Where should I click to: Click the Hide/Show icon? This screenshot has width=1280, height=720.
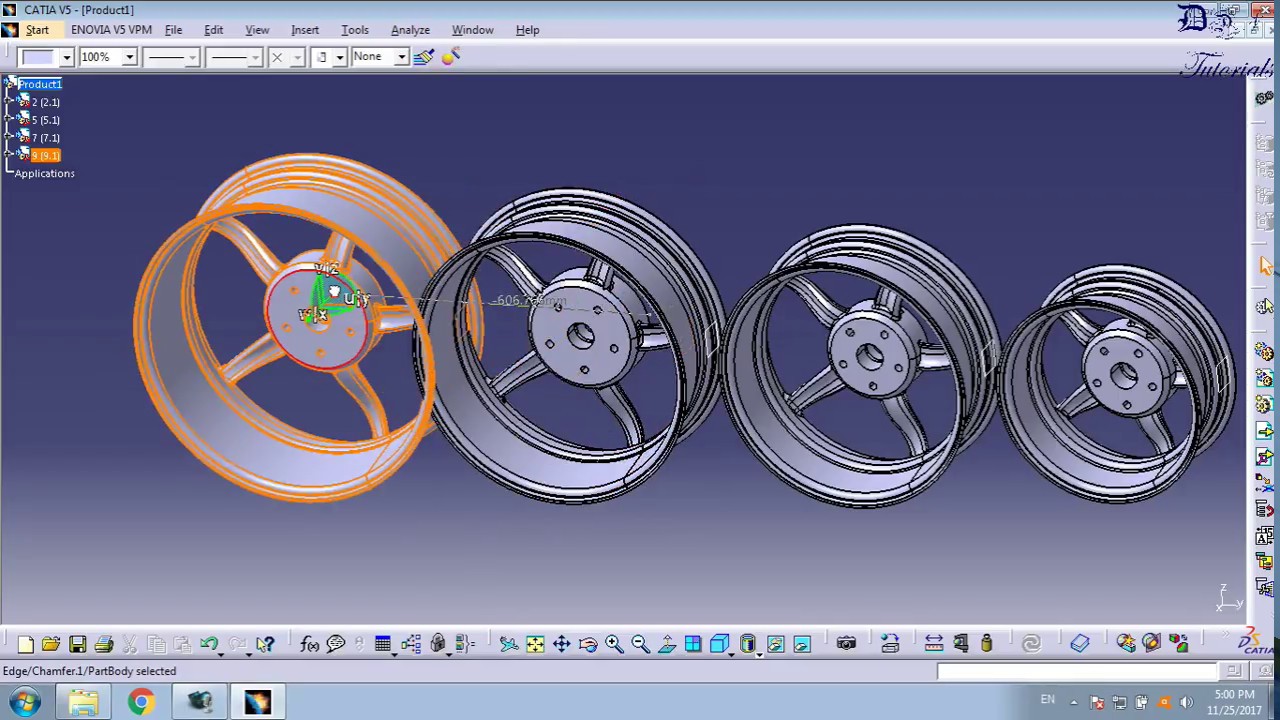(x=776, y=644)
